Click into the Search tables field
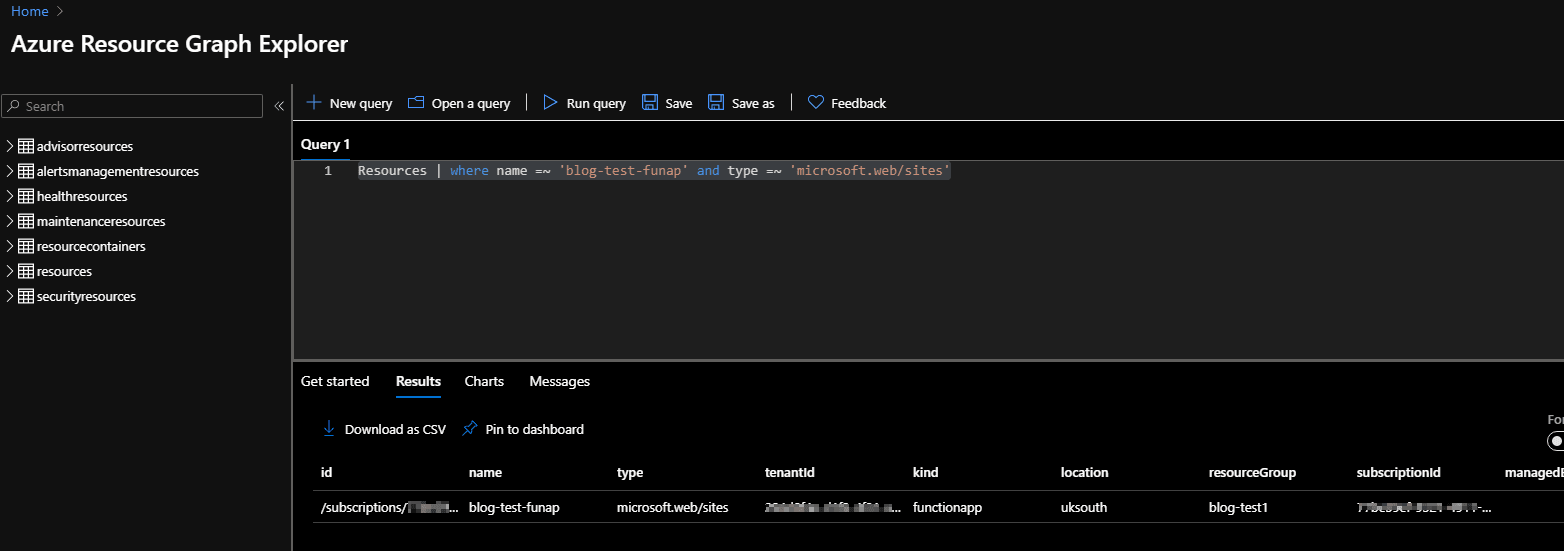The image size is (1564, 551). pos(132,106)
